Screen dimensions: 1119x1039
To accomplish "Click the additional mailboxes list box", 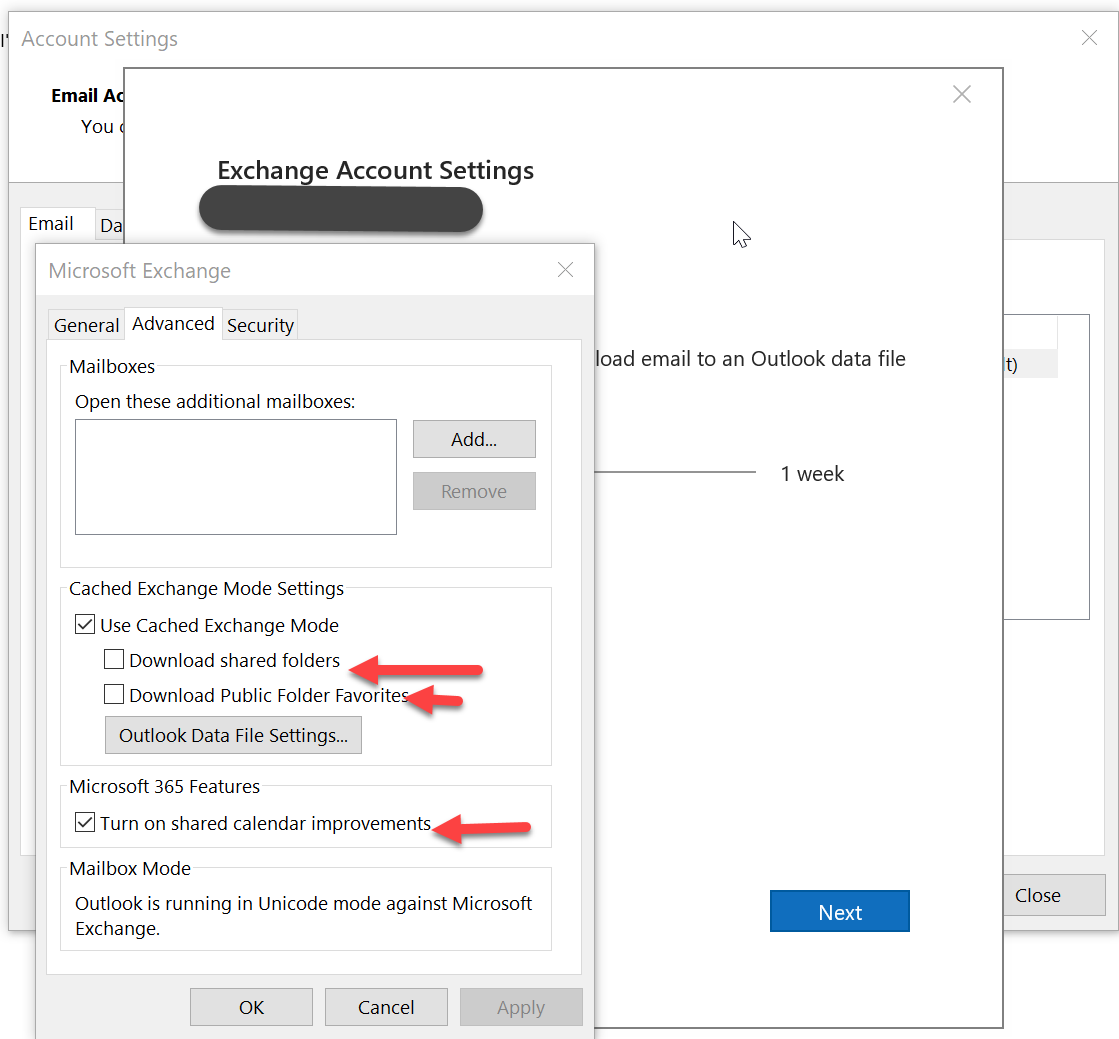I will click(x=235, y=477).
